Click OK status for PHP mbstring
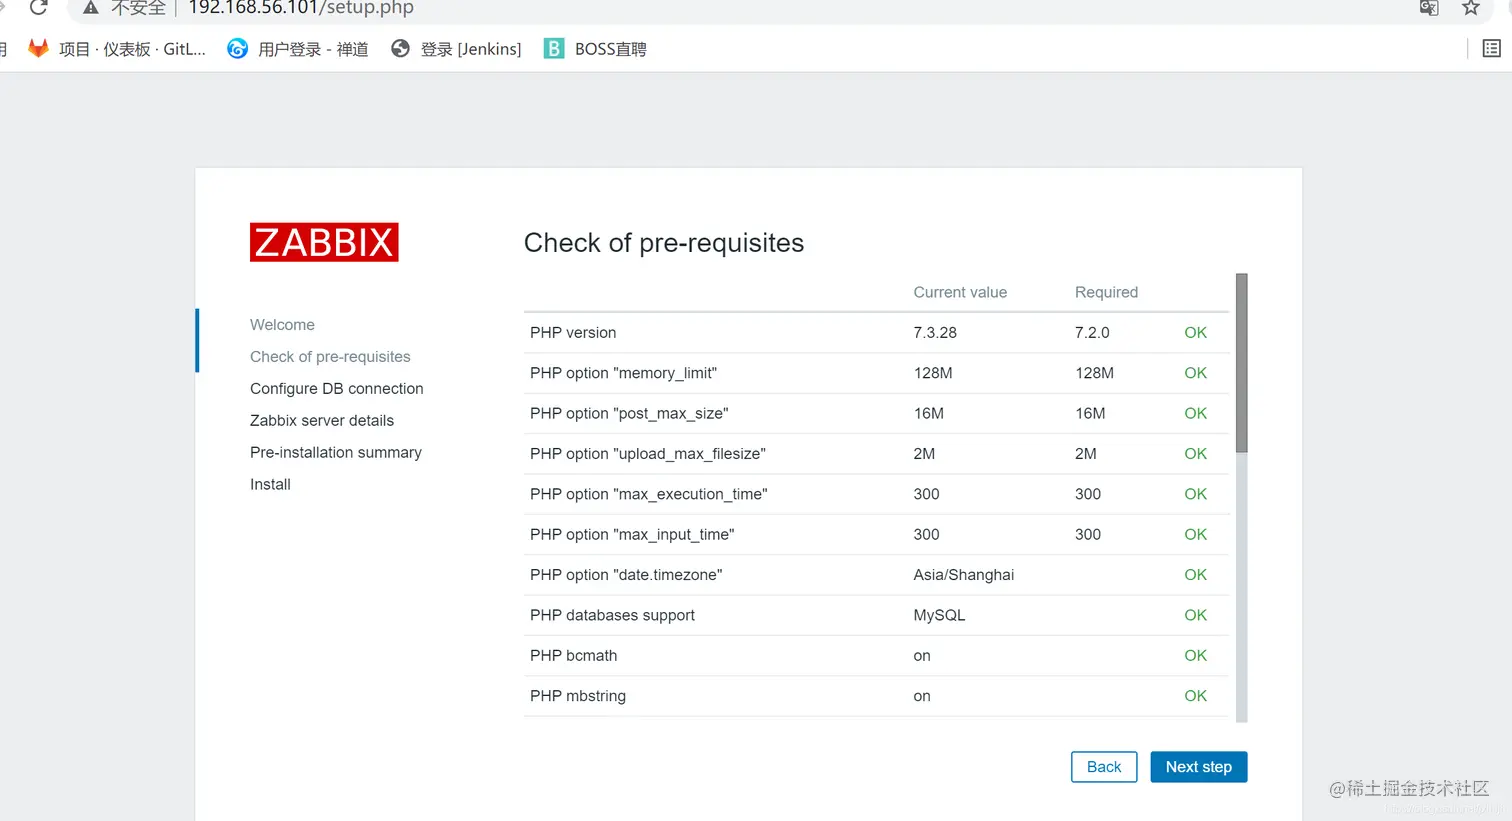 pyautogui.click(x=1195, y=696)
